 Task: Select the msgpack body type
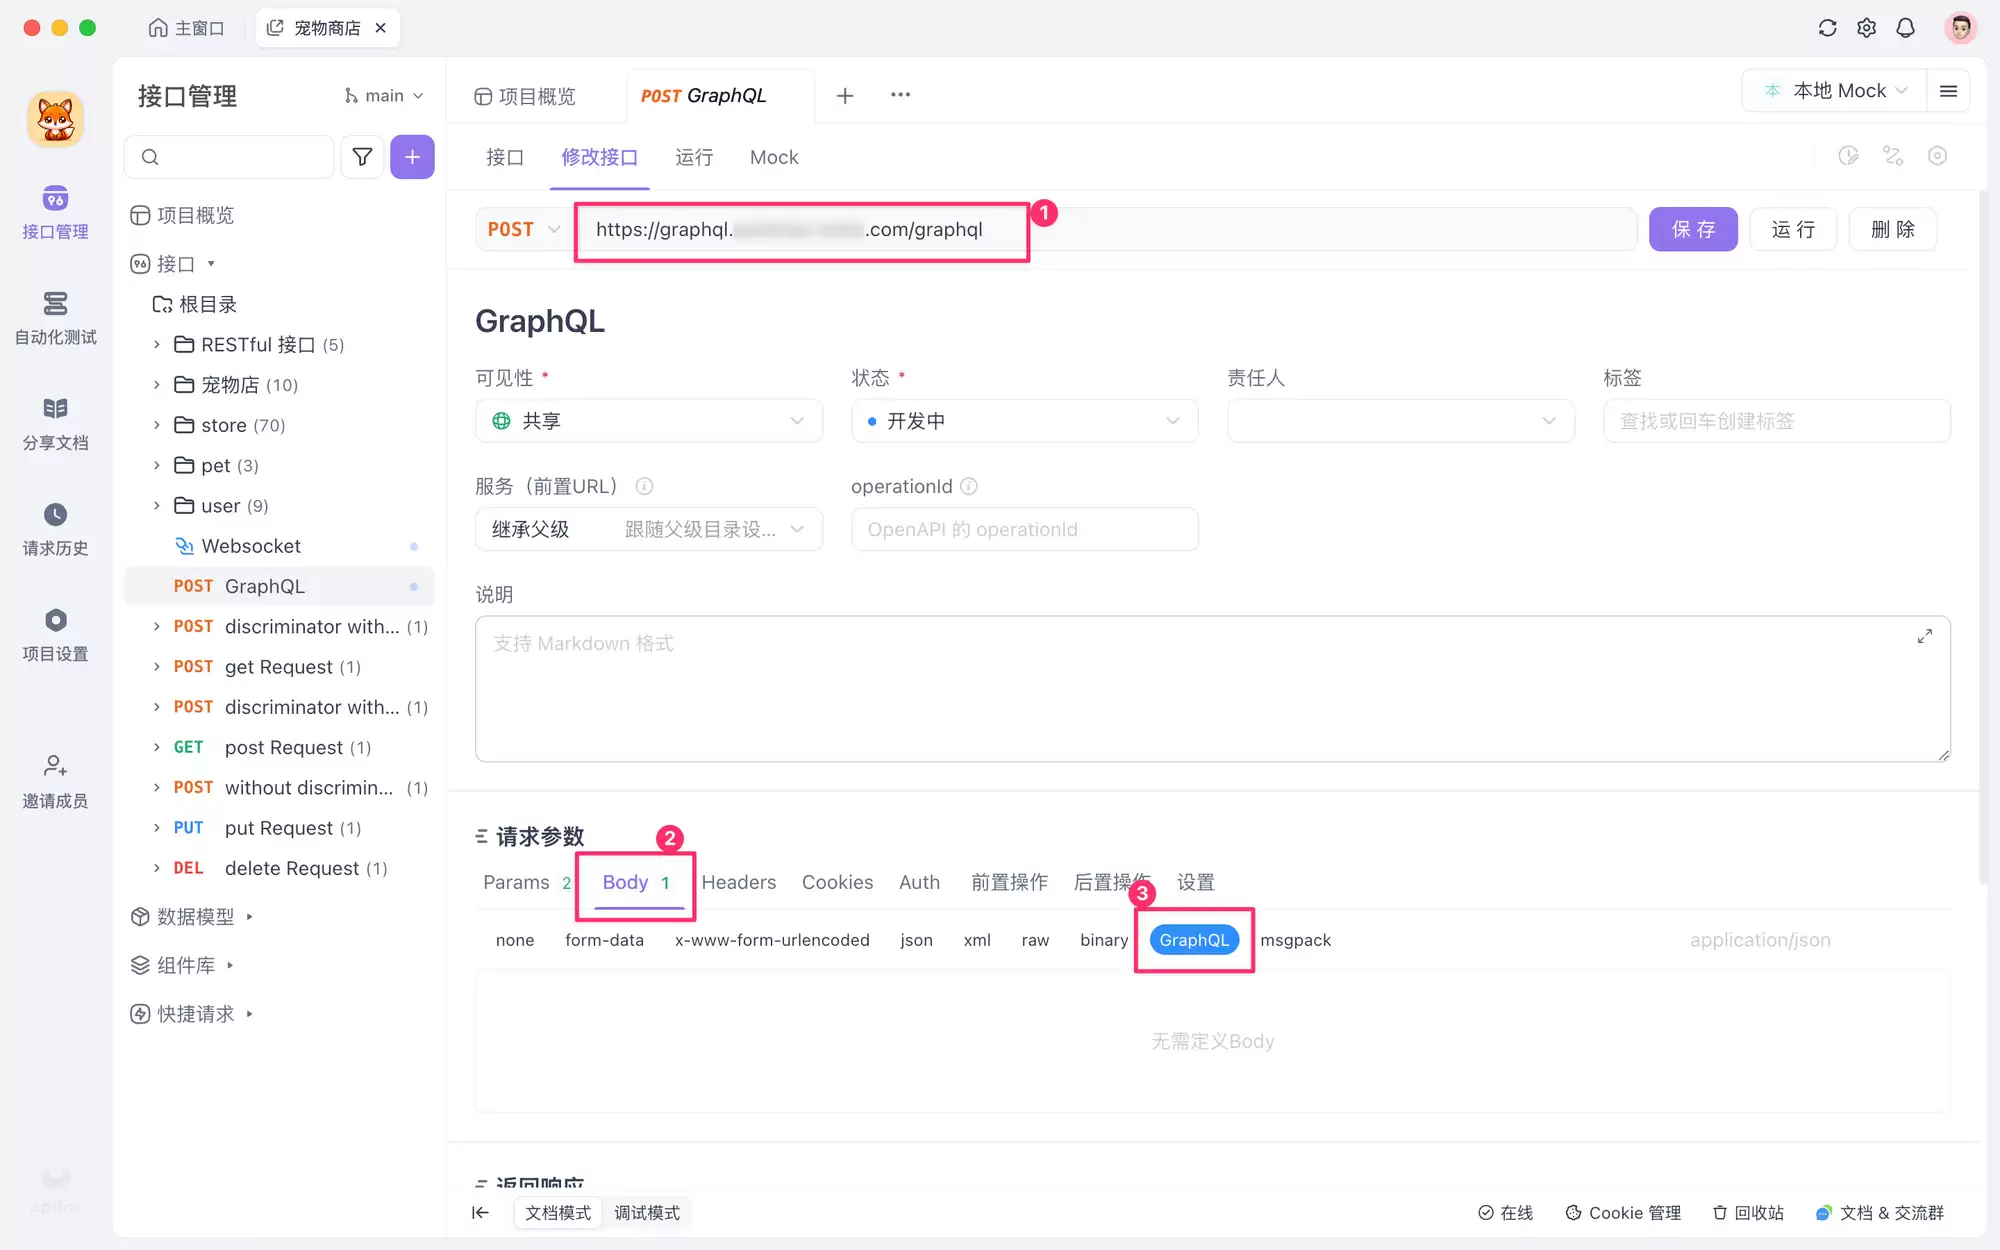point(1295,940)
